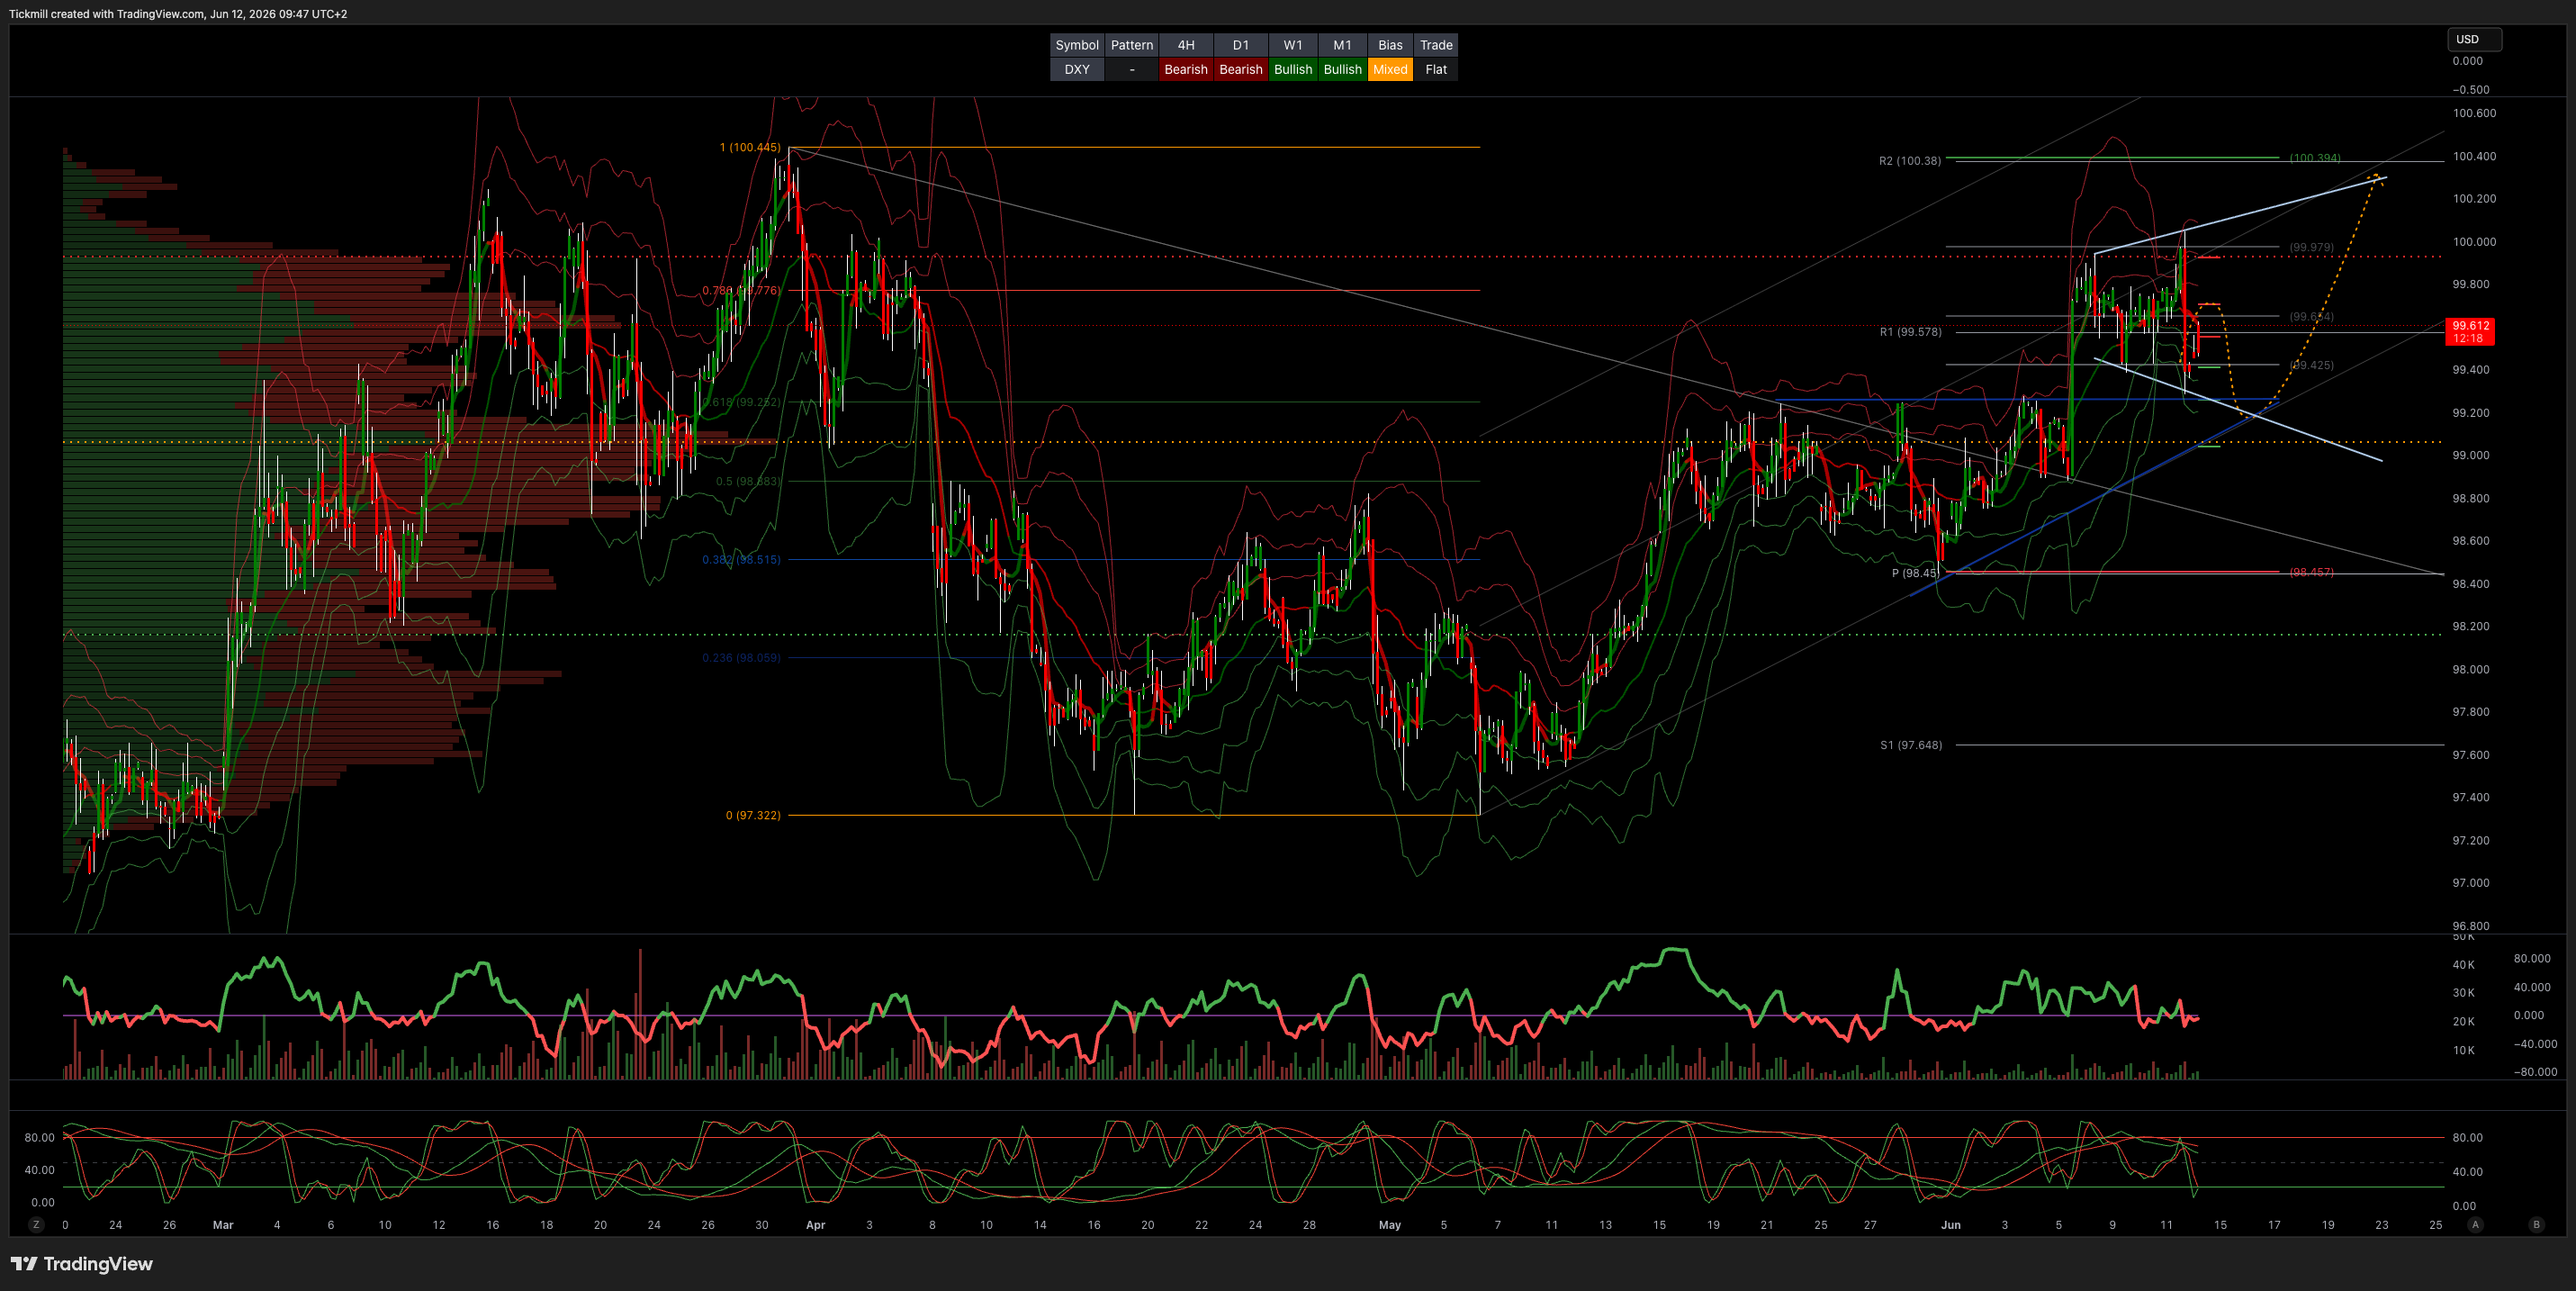
Task: Click the 97.000 price axis label
Action: [x=2471, y=883]
